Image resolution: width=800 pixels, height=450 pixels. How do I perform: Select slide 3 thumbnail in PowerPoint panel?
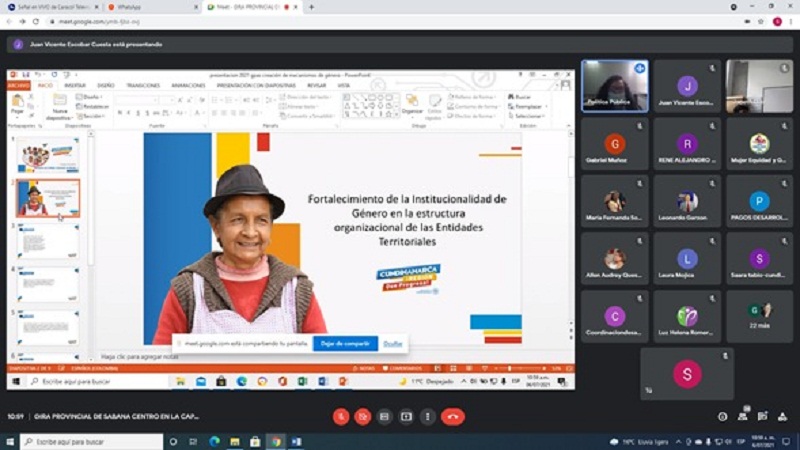(48, 241)
